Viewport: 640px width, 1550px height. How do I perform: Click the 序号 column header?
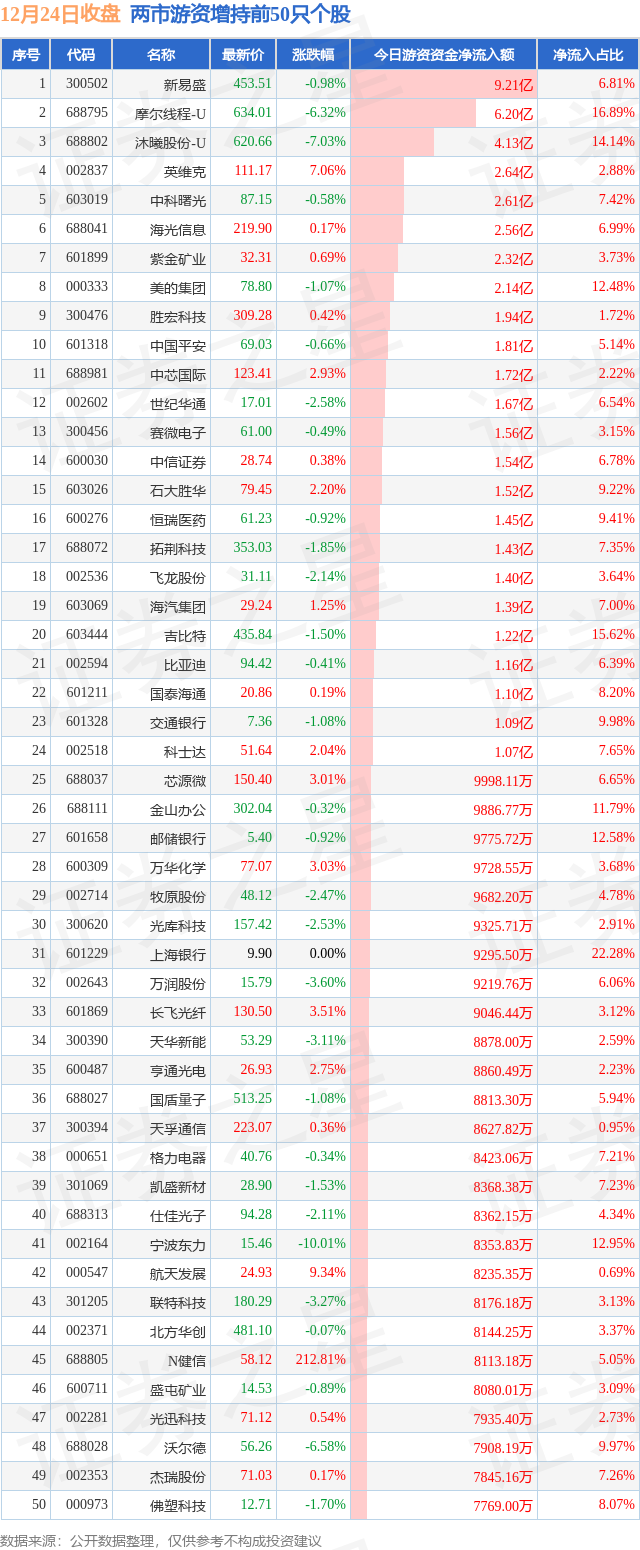pyautogui.click(x=25, y=54)
